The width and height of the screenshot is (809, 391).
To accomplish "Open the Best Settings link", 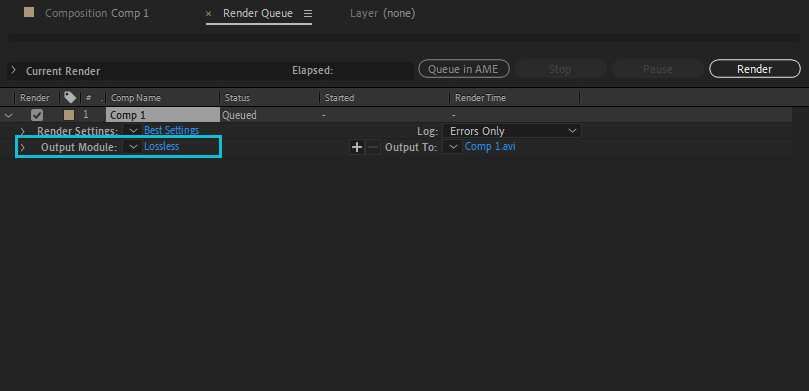I will (x=171, y=130).
